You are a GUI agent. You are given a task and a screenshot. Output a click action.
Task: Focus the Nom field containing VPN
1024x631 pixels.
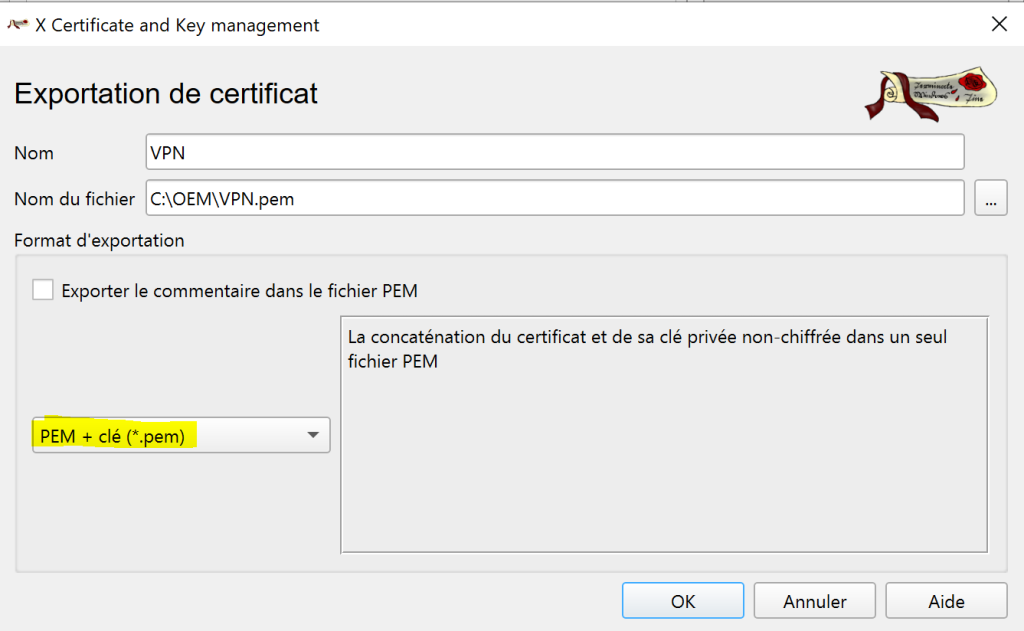[554, 153]
